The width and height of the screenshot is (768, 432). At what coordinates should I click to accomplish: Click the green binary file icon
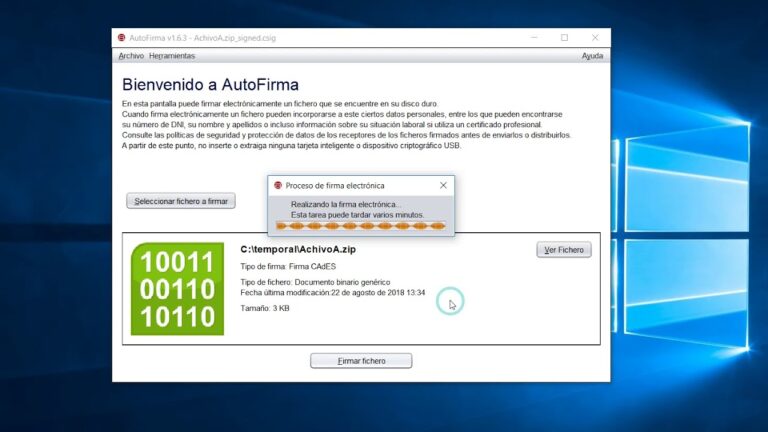(x=177, y=289)
